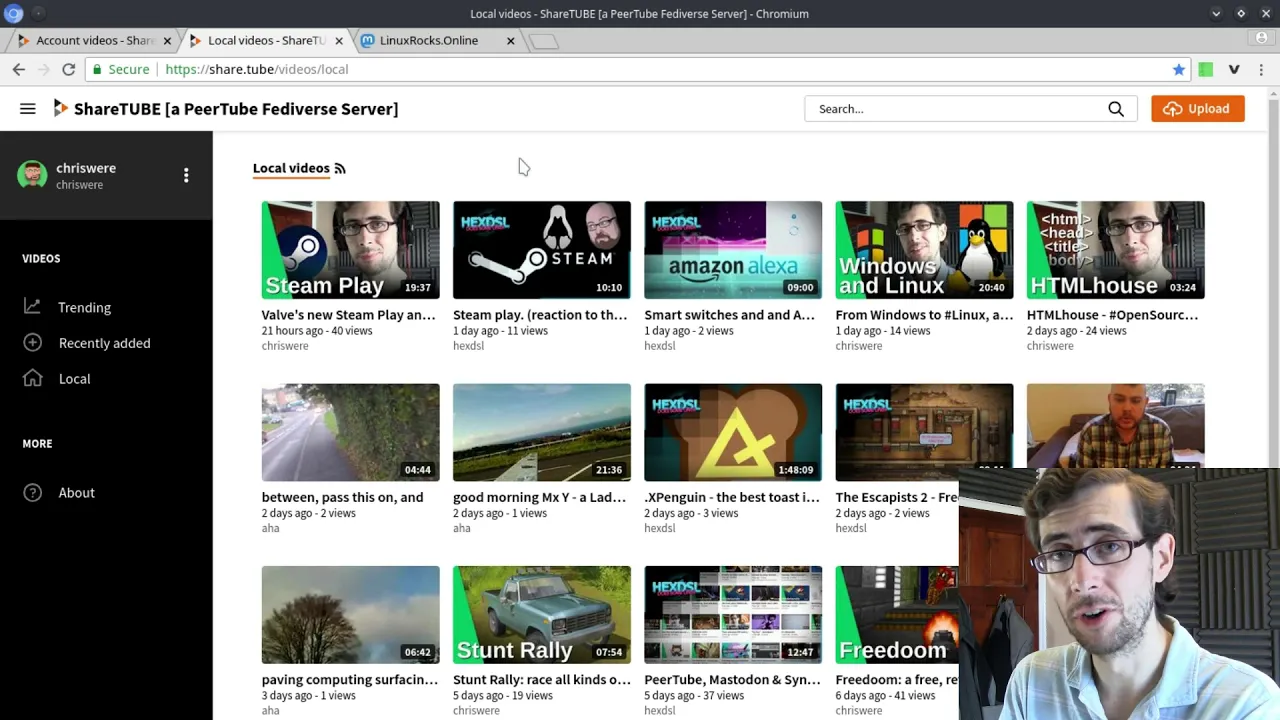
Task: Click the ShareTUBE logo icon
Action: [x=60, y=108]
